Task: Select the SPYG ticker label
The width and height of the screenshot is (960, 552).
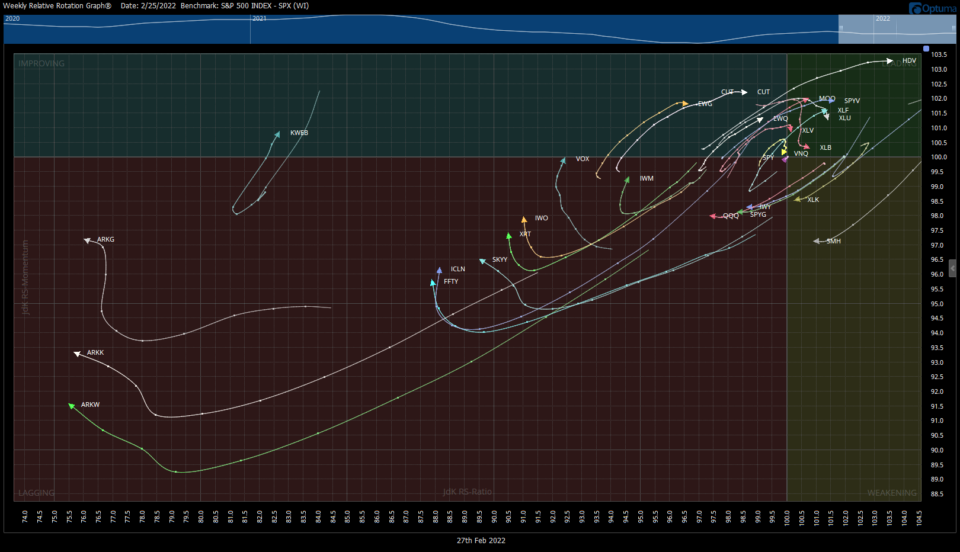Action: [x=758, y=215]
